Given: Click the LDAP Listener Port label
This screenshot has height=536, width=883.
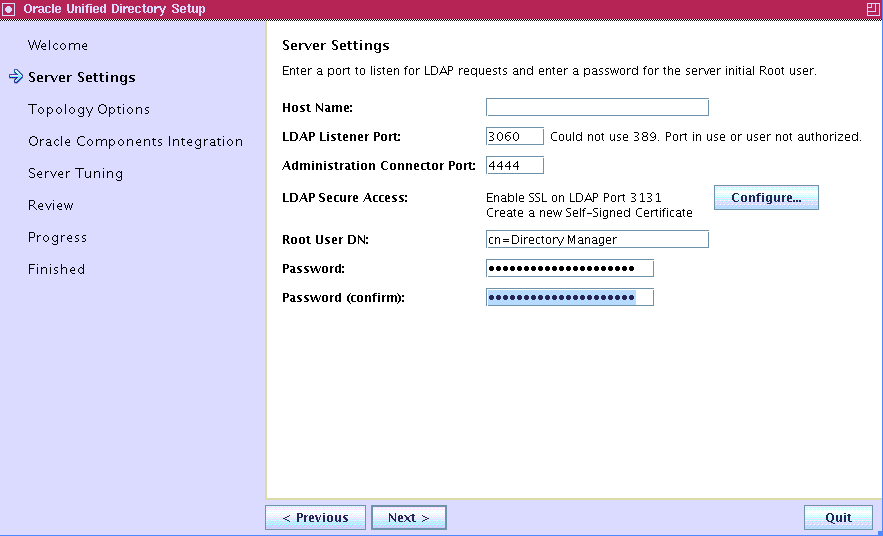Looking at the screenshot, I should click(341, 137).
